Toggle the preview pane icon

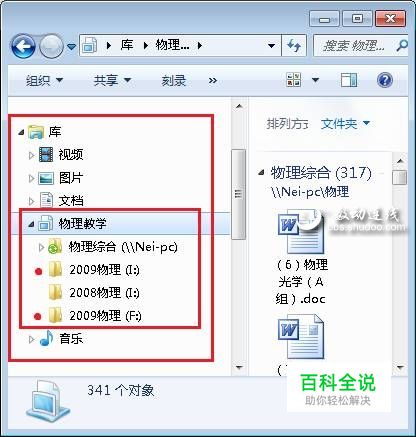tap(349, 80)
